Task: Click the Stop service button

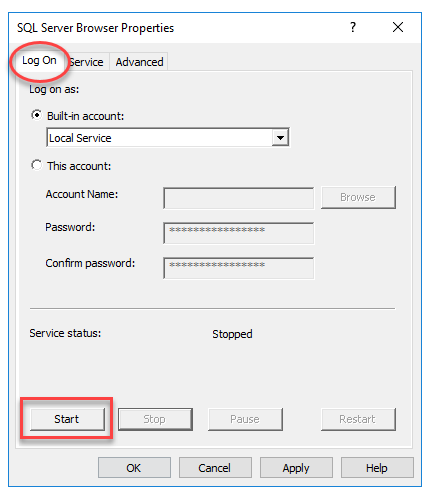Action: [155, 419]
